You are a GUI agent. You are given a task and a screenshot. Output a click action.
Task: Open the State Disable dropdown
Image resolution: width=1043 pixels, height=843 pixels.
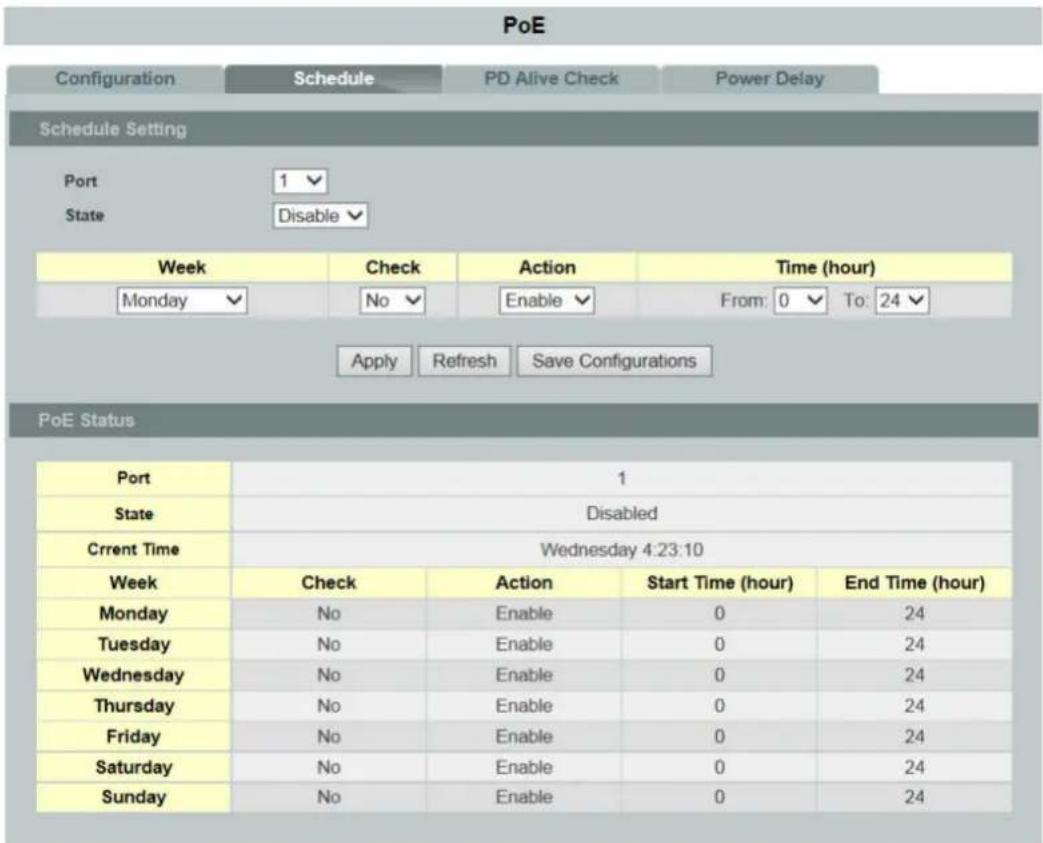point(320,216)
